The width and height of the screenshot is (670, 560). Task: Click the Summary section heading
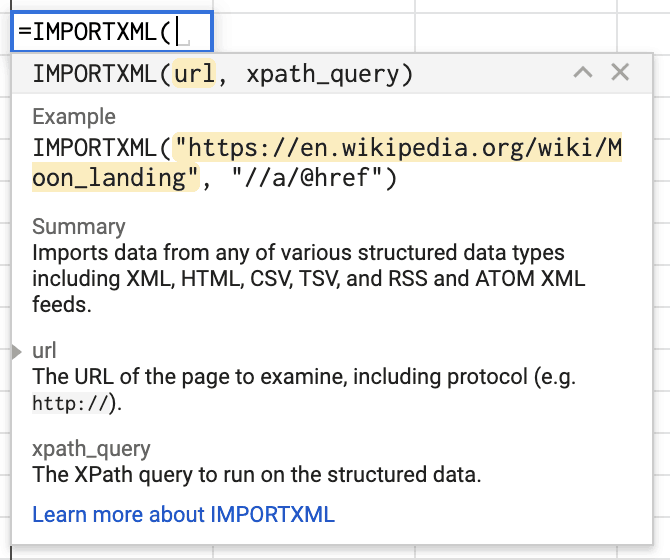(x=79, y=226)
